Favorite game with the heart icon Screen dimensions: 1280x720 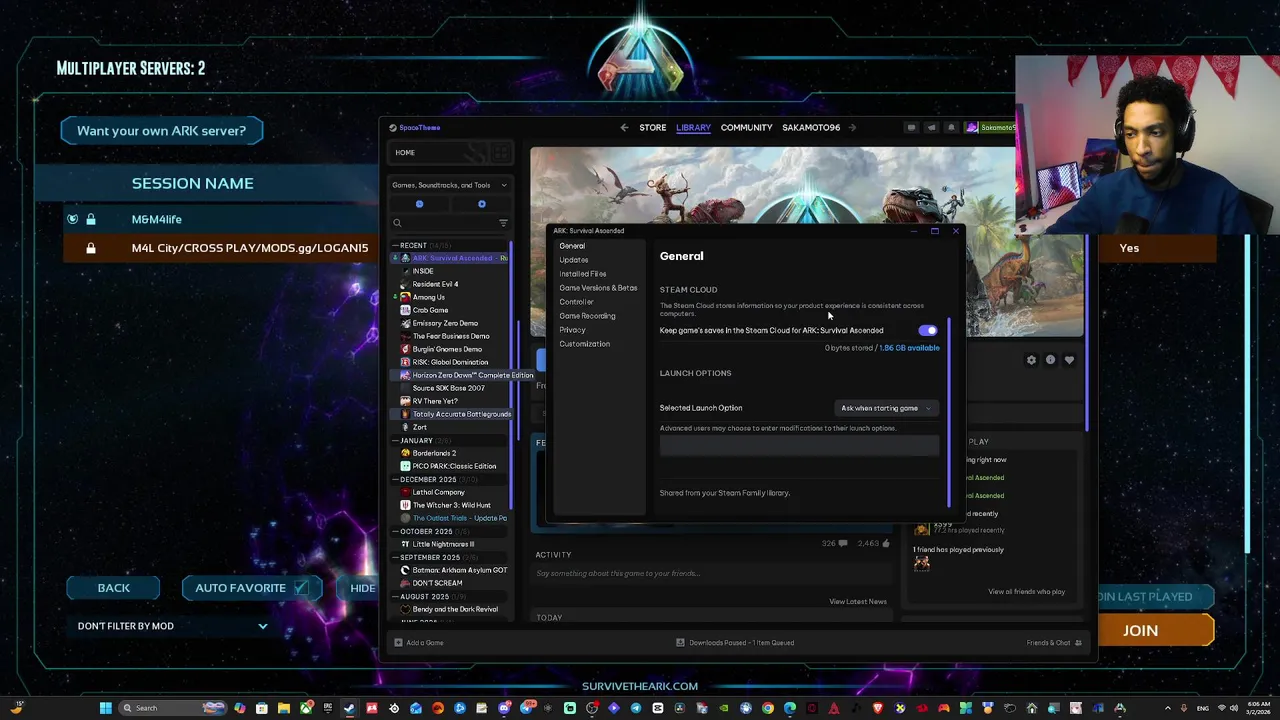pyautogui.click(x=1069, y=360)
